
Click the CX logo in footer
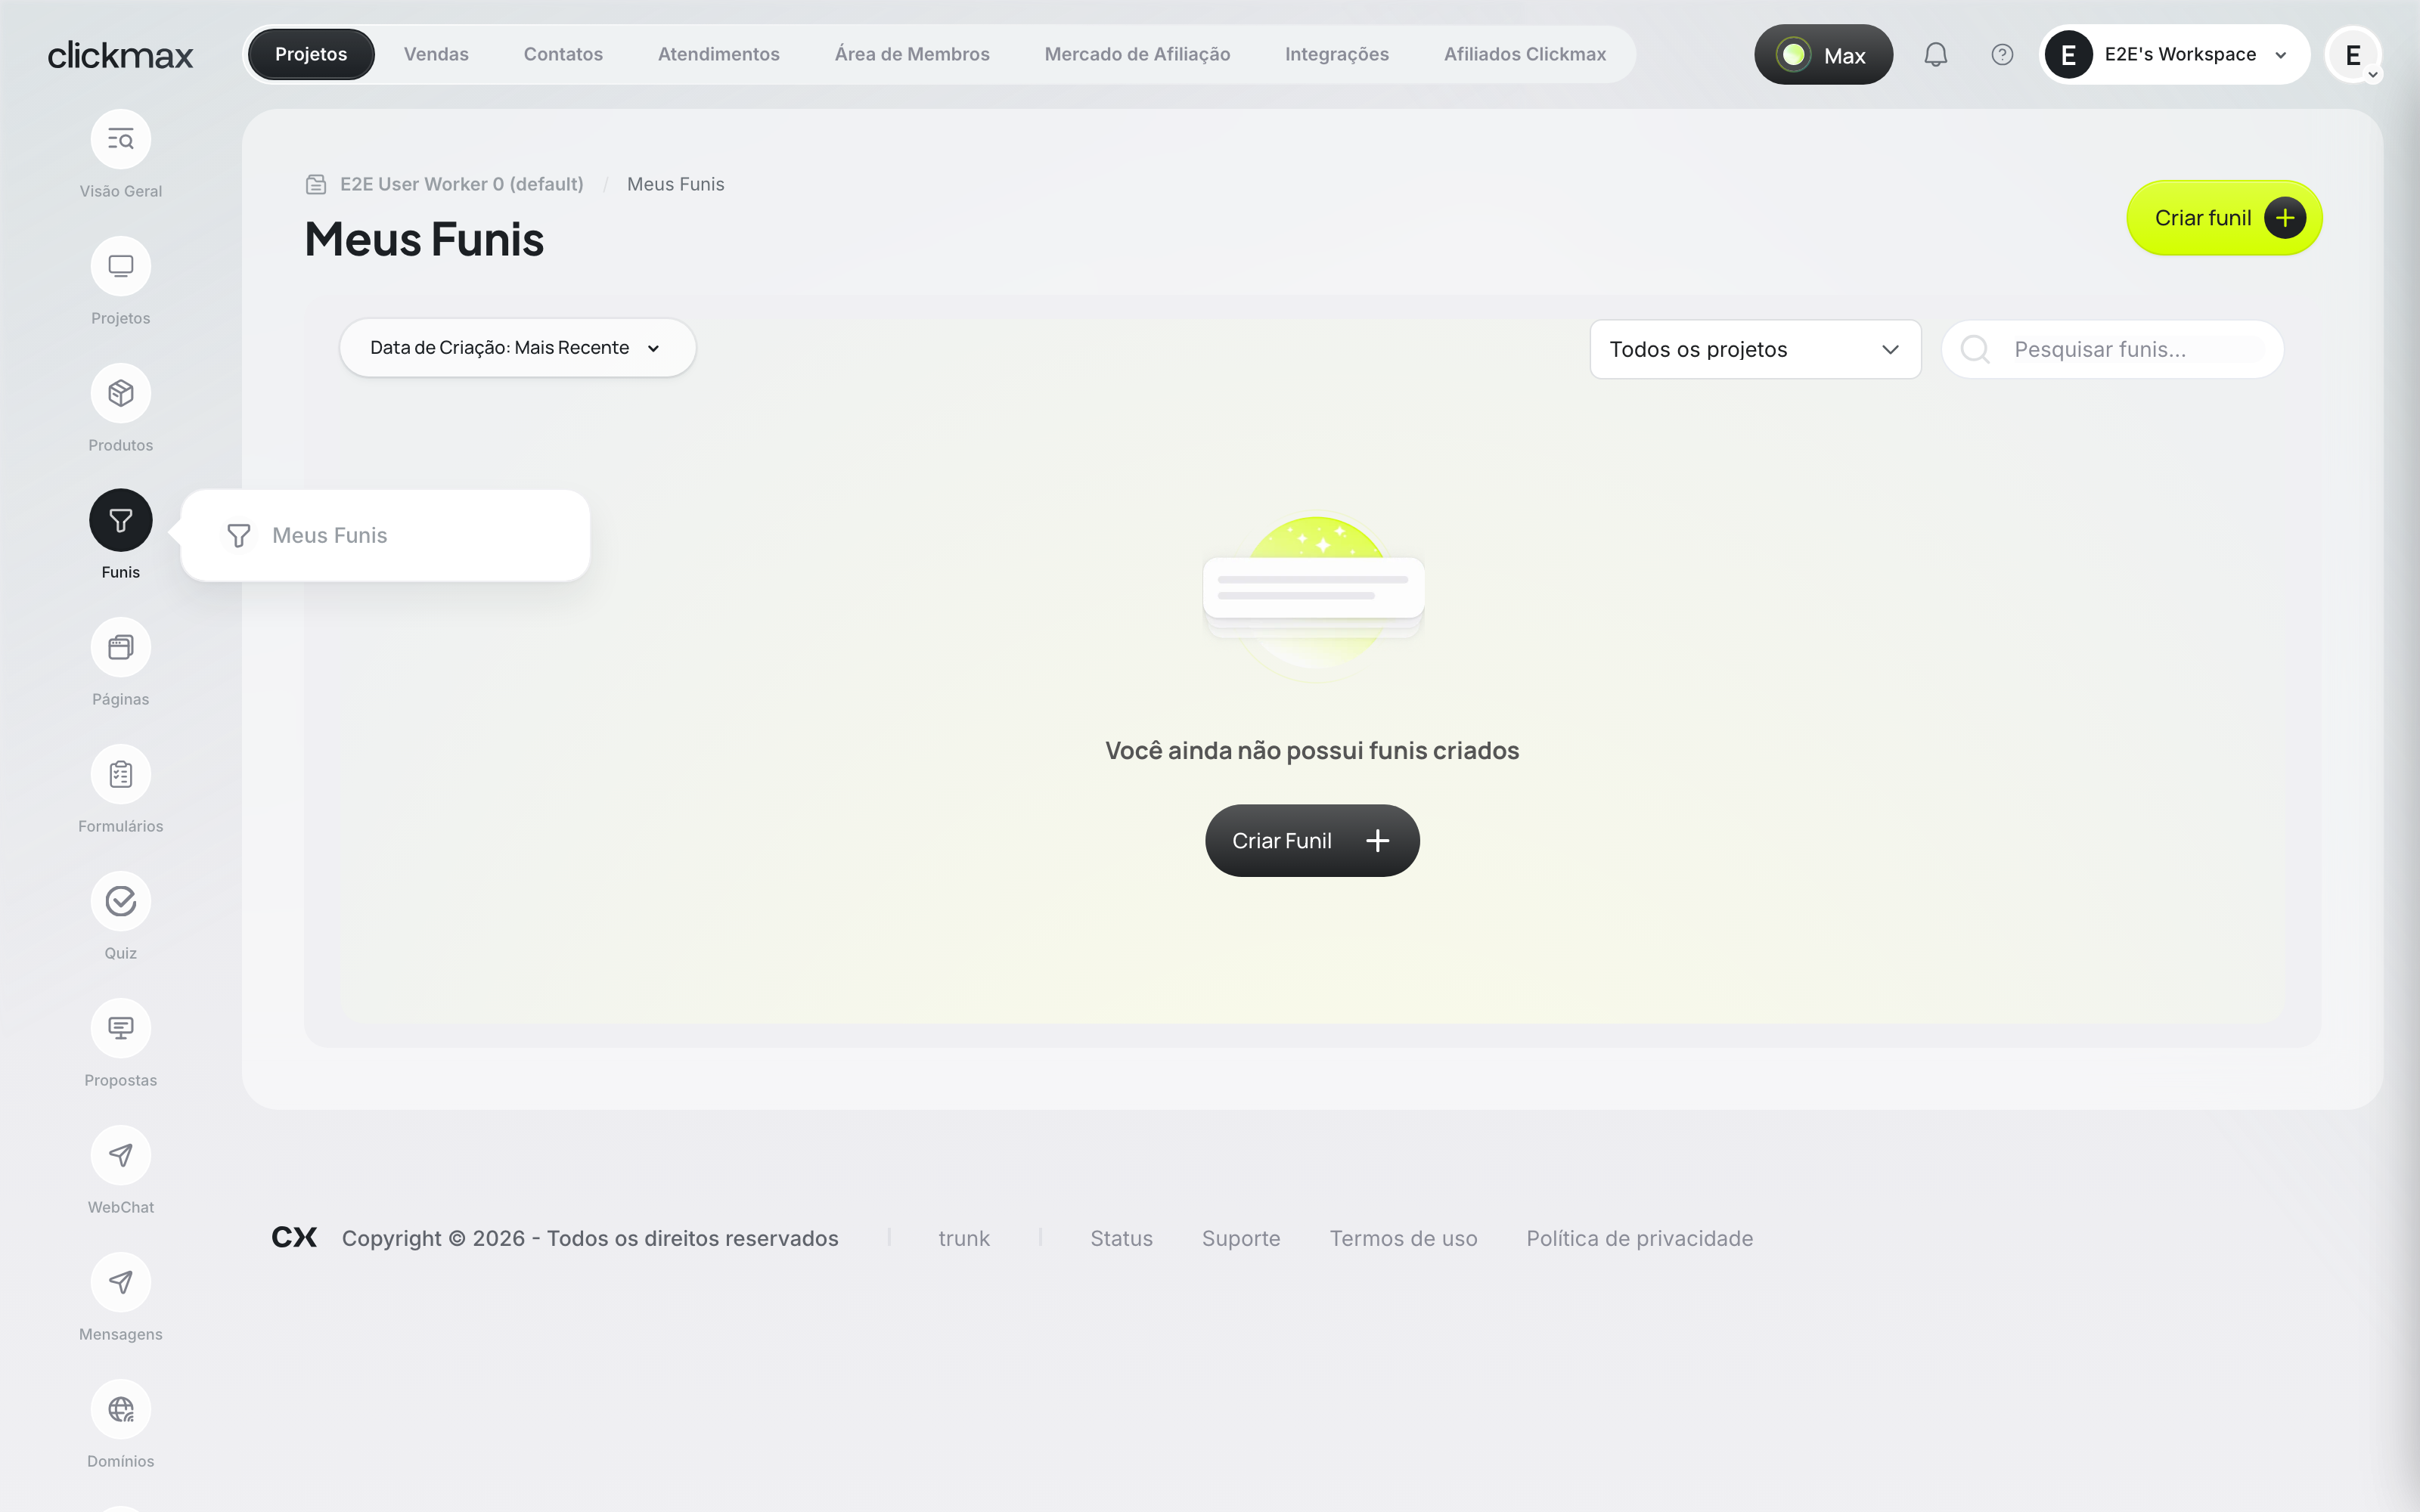pos(294,1238)
